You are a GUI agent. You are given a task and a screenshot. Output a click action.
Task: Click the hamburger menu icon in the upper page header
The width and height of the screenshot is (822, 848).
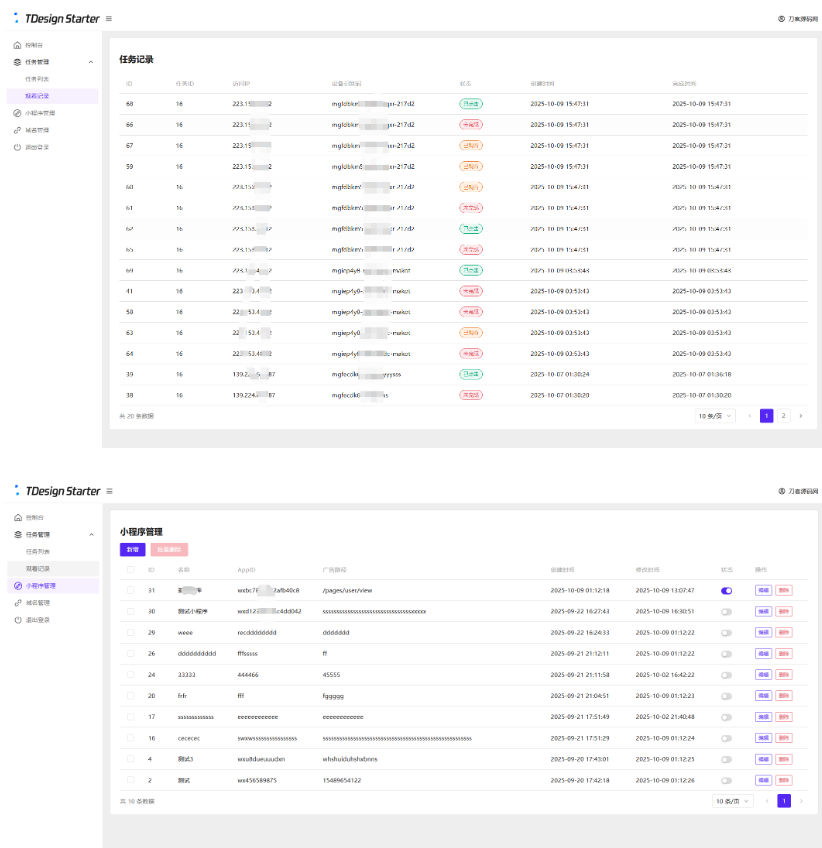(x=109, y=19)
